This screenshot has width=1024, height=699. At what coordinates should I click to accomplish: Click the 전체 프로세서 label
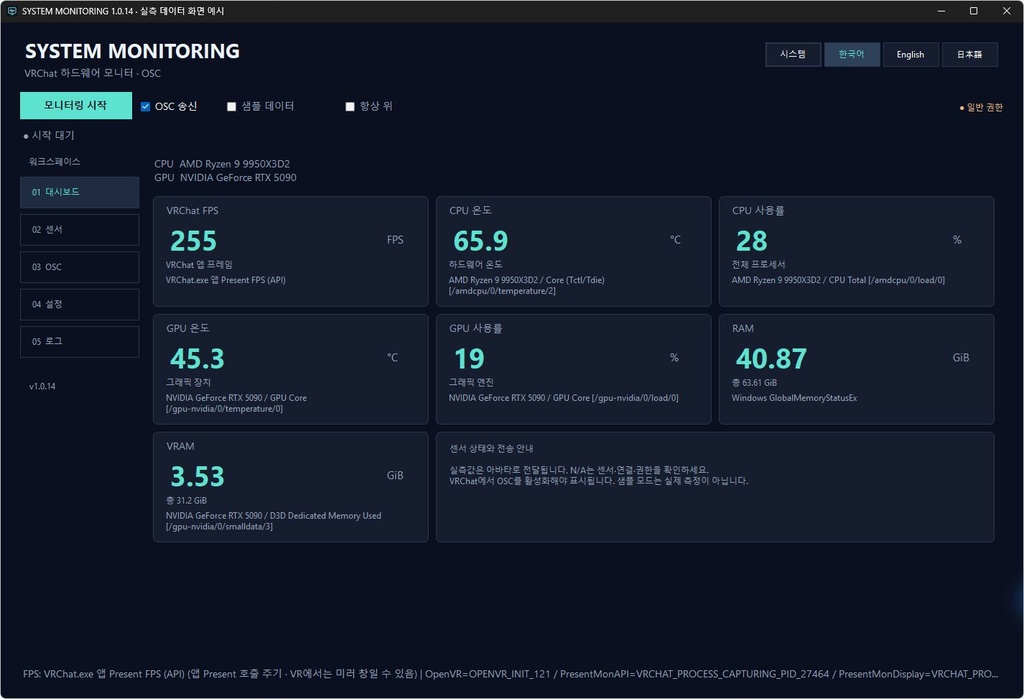pos(758,265)
